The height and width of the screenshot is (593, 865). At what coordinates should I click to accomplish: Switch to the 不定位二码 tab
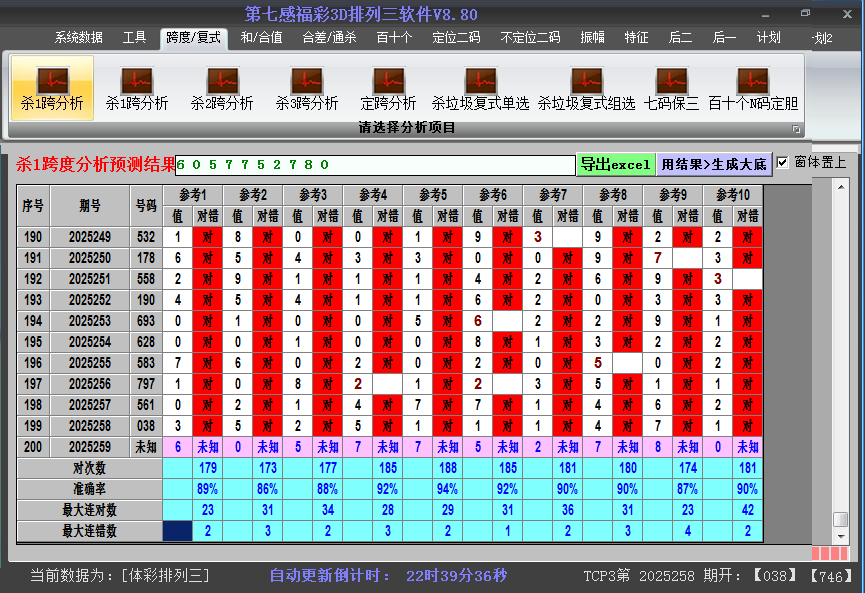coord(530,38)
